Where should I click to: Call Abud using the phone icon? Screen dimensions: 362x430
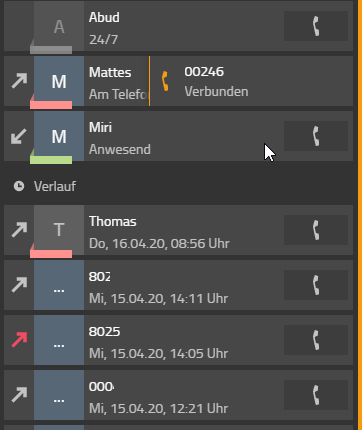316,26
